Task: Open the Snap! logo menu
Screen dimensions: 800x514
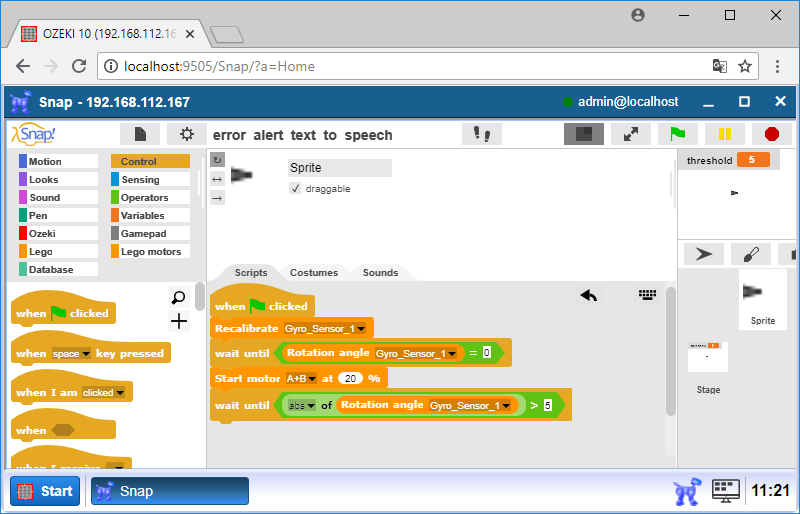Action: [x=34, y=134]
